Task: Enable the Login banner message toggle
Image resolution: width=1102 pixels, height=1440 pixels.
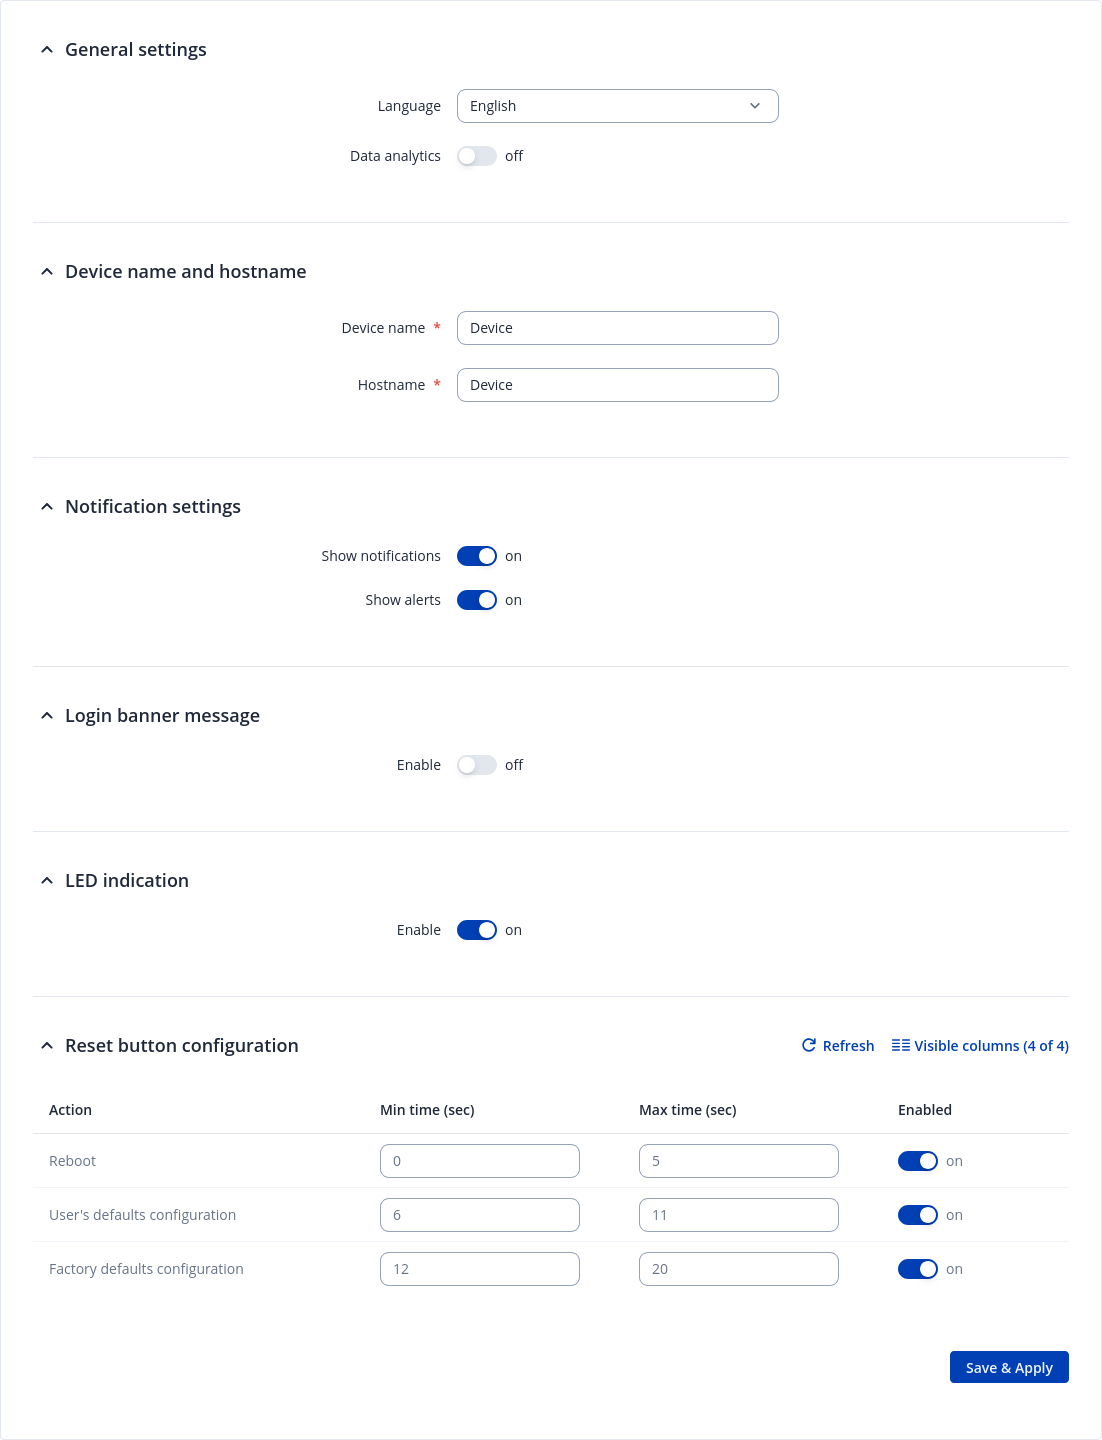Action: 477,765
